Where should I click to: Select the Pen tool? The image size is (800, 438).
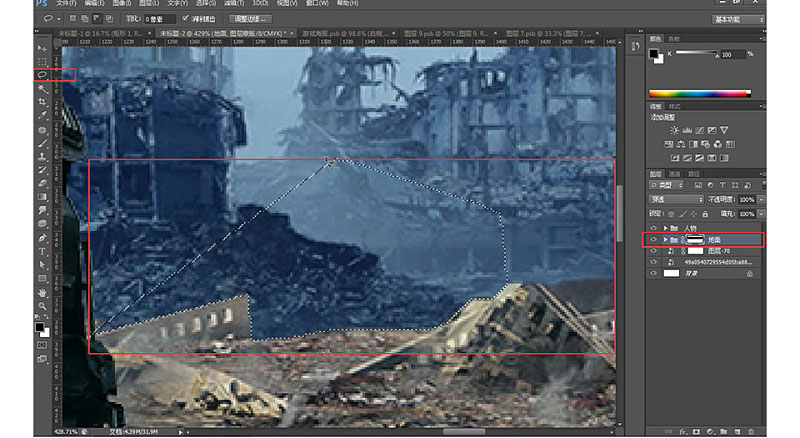pyautogui.click(x=42, y=238)
